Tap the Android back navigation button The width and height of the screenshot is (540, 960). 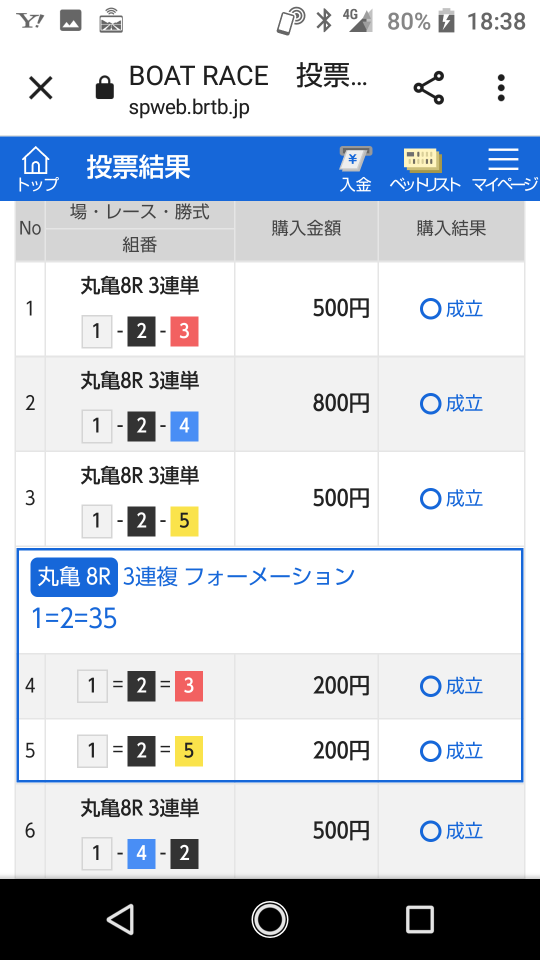121,920
